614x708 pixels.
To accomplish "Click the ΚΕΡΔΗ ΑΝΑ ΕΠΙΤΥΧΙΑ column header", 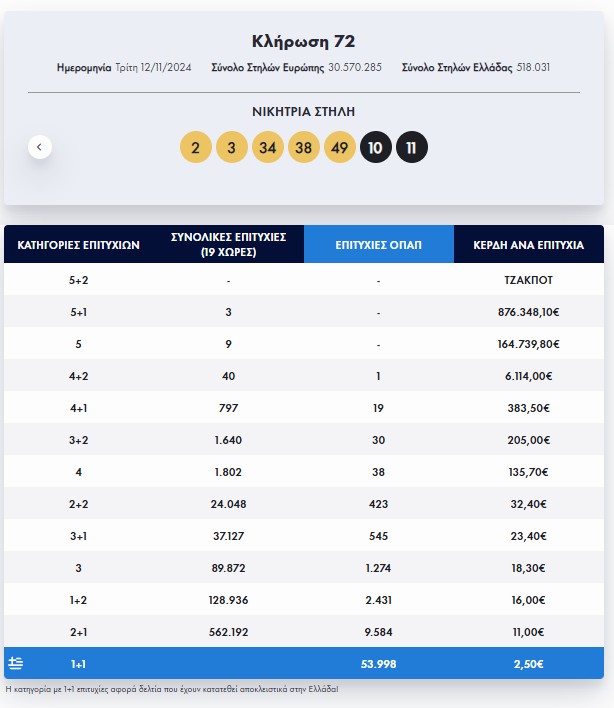I will point(529,244).
